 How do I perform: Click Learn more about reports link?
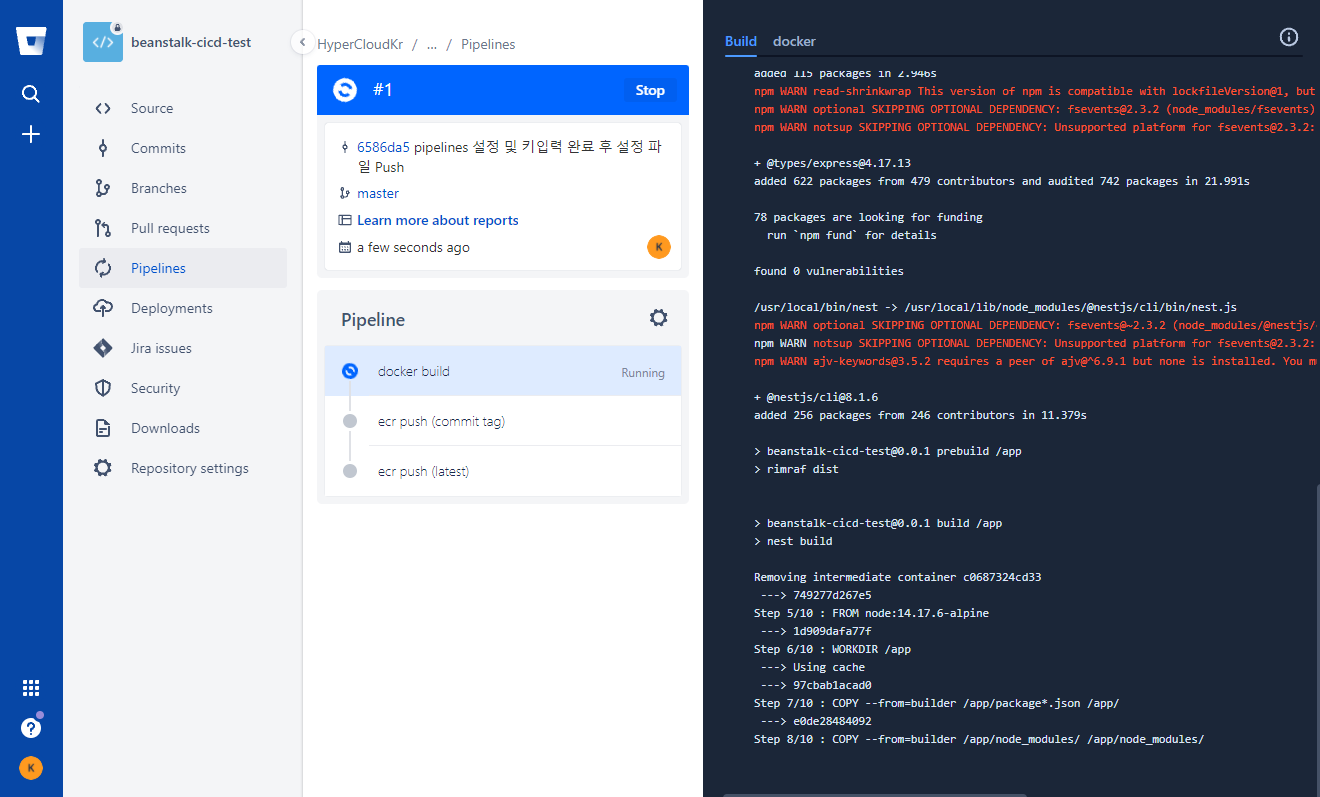pos(438,220)
